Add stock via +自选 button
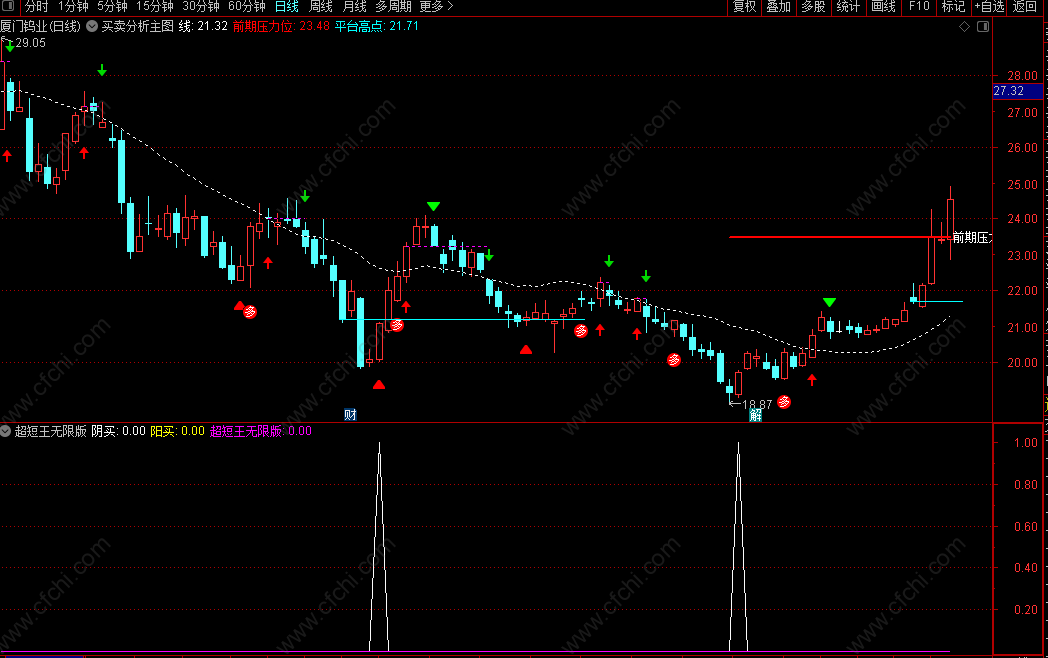This screenshot has width=1048, height=658. click(990, 7)
